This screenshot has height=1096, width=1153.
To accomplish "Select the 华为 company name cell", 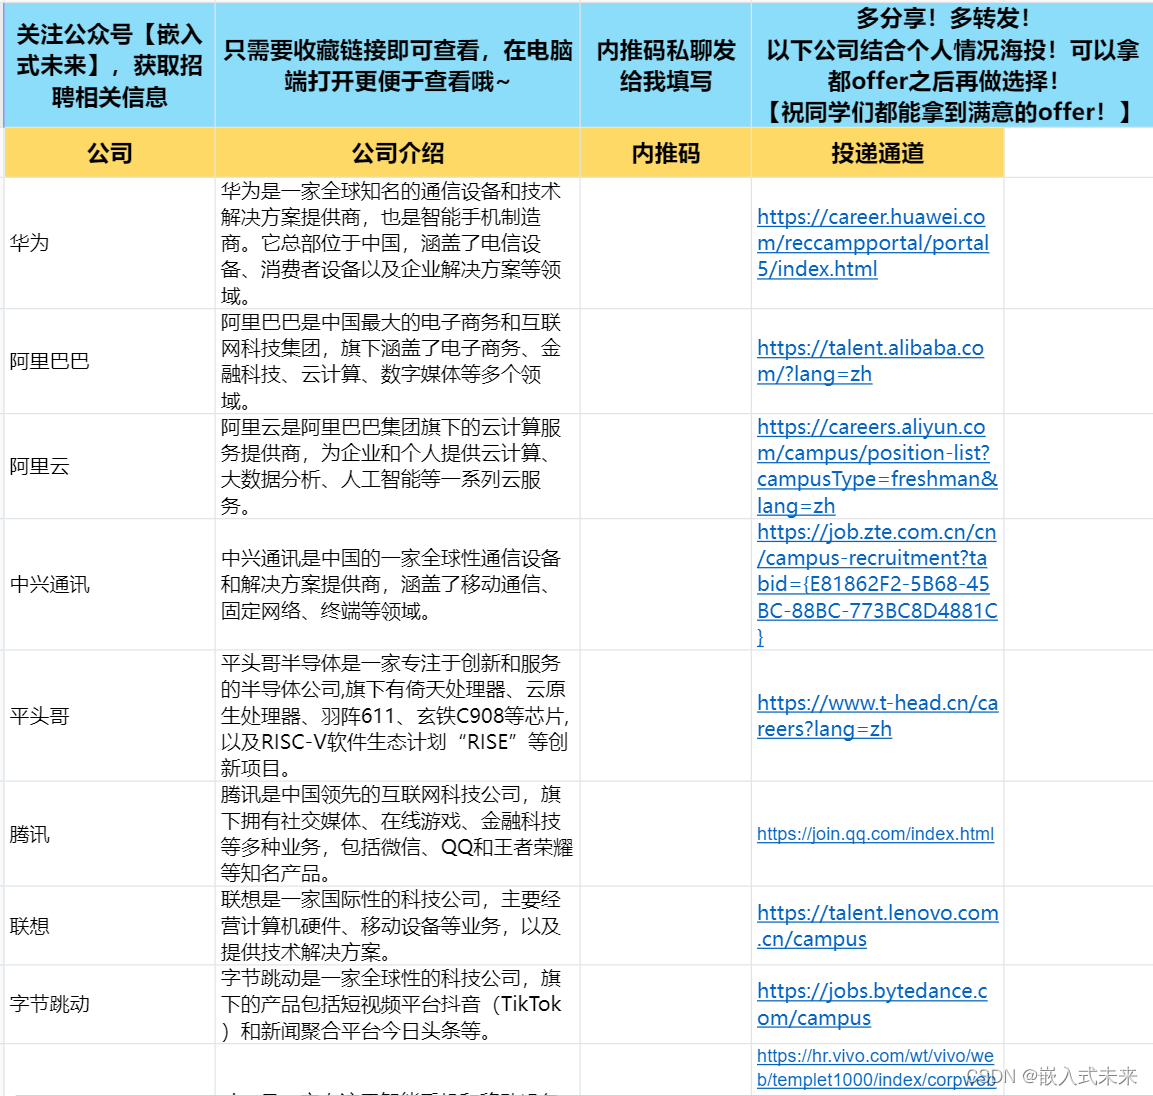I will pyautogui.click(x=110, y=243).
